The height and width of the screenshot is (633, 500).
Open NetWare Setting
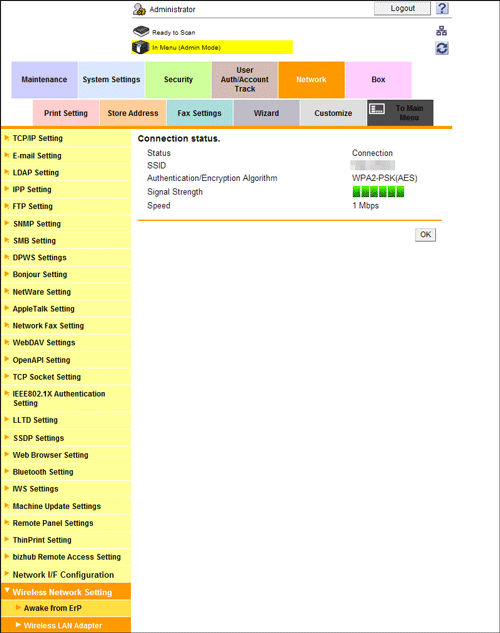(66, 292)
